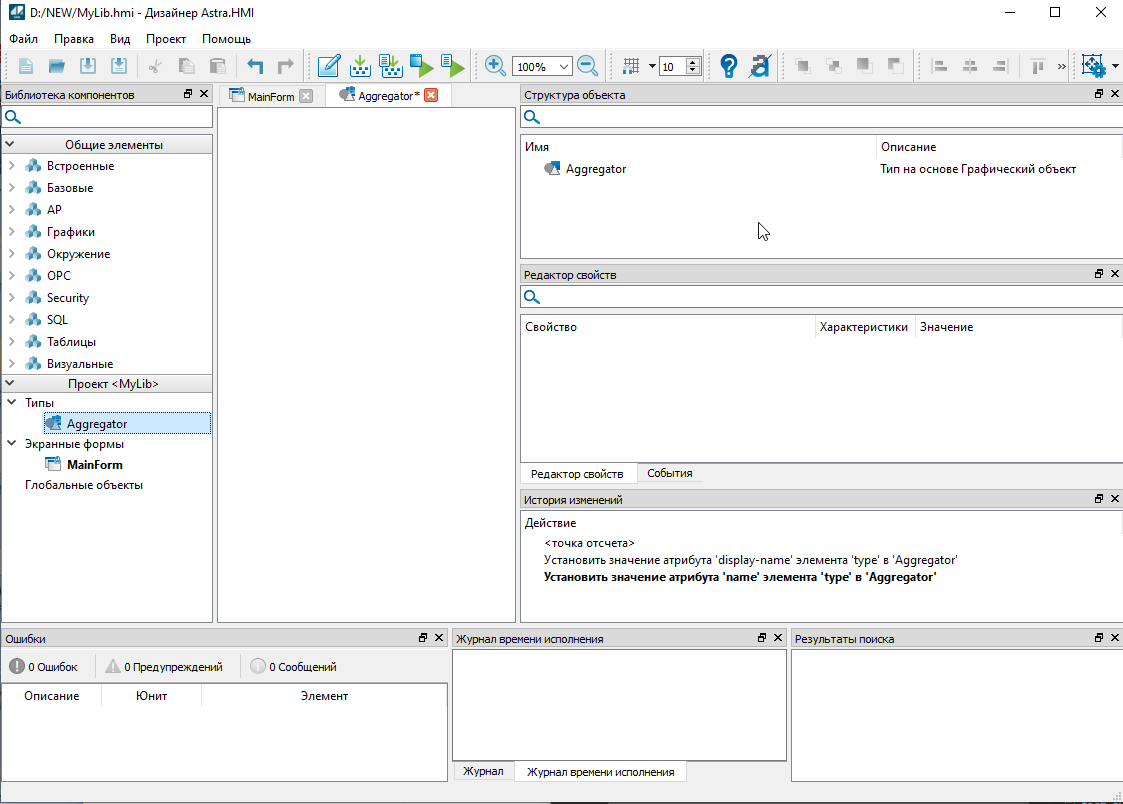This screenshot has width=1123, height=804.
Task: Open the zoom percentage dropdown
Action: pos(564,67)
